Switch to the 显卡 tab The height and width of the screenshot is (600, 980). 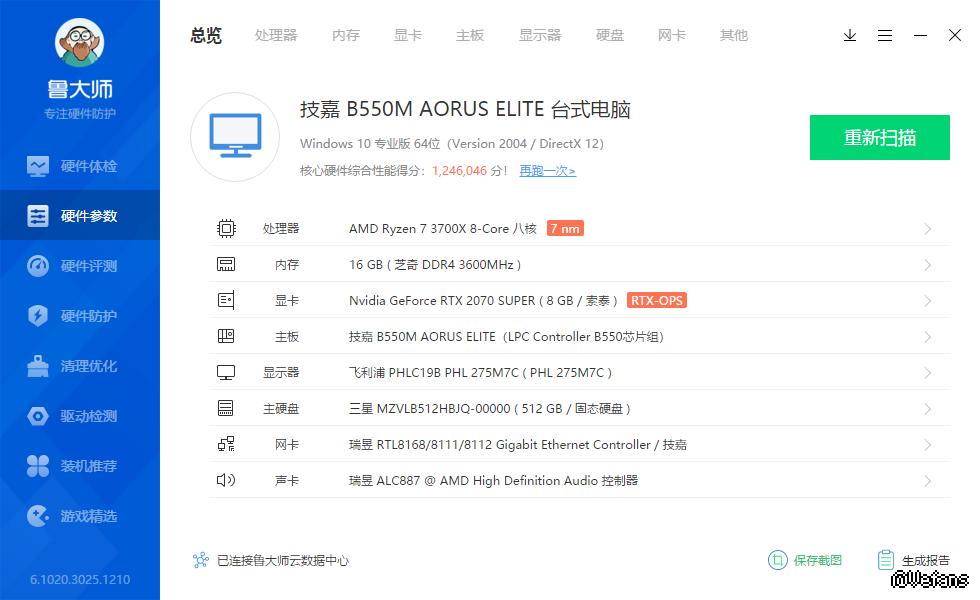click(408, 36)
